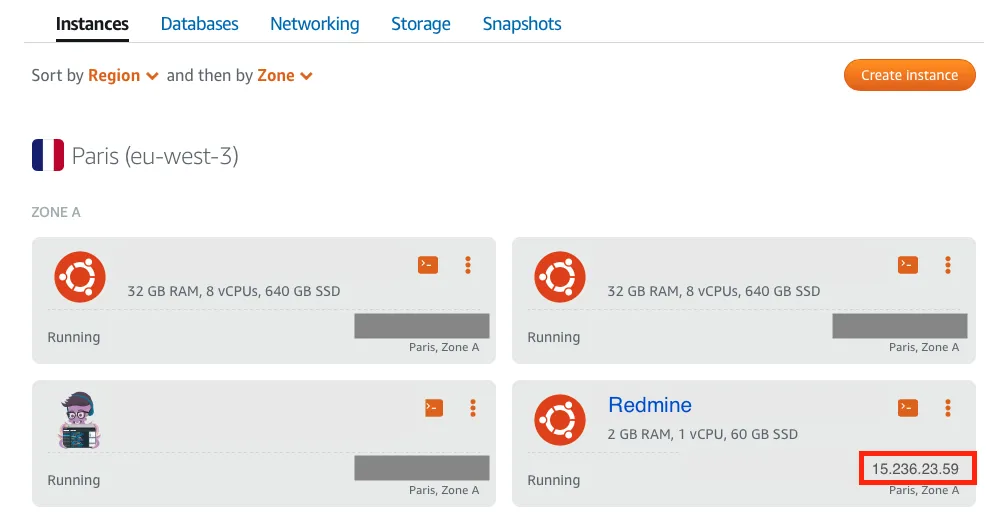
Task: Launch terminal on top-left Ubuntu instance
Action: [x=427, y=265]
